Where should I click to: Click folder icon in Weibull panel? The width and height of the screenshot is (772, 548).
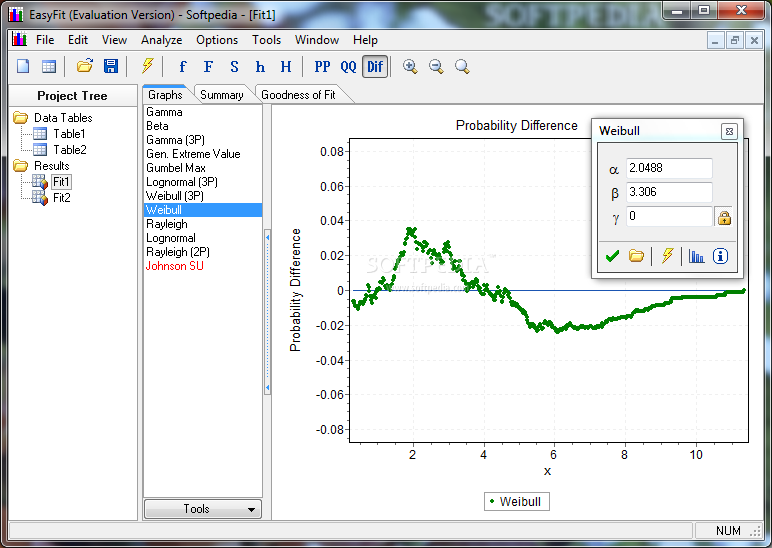[636, 256]
